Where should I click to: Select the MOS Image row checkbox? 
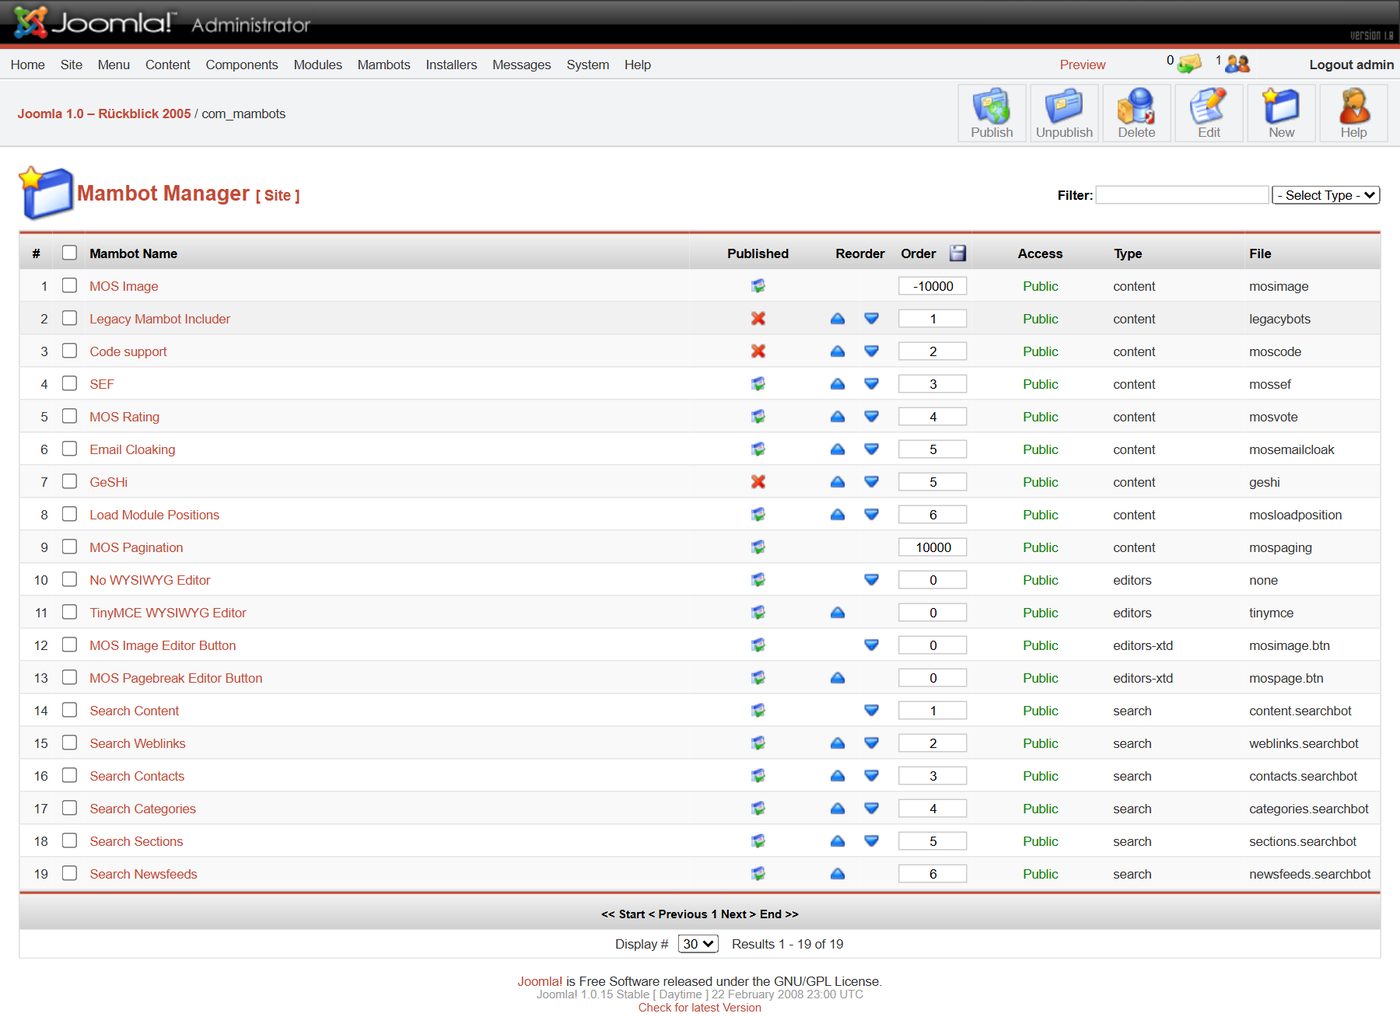pos(69,285)
